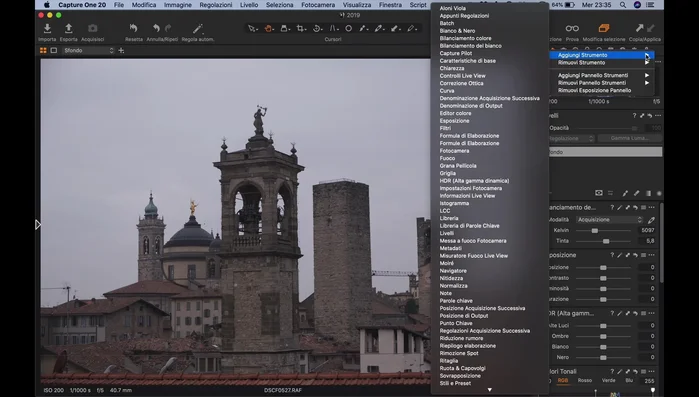
Task: Expand Rimuovi Strumento submenu
Action: click(x=646, y=63)
